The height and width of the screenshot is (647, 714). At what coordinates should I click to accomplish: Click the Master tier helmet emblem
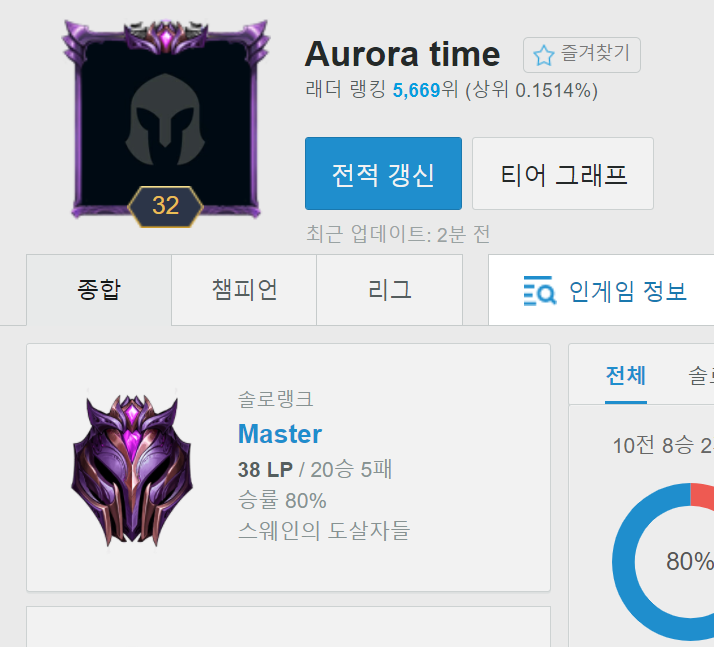tap(132, 469)
